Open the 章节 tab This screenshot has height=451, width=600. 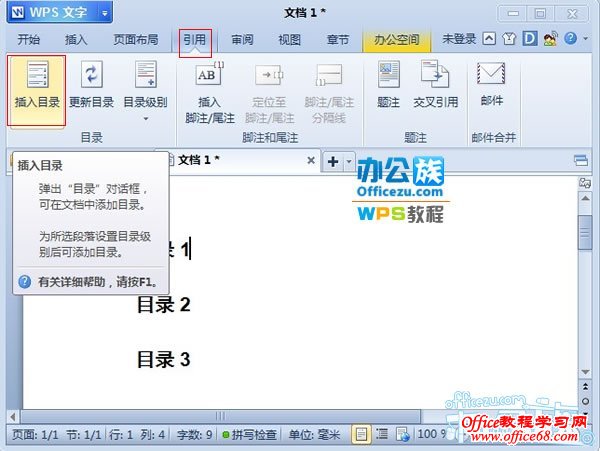[x=338, y=39]
